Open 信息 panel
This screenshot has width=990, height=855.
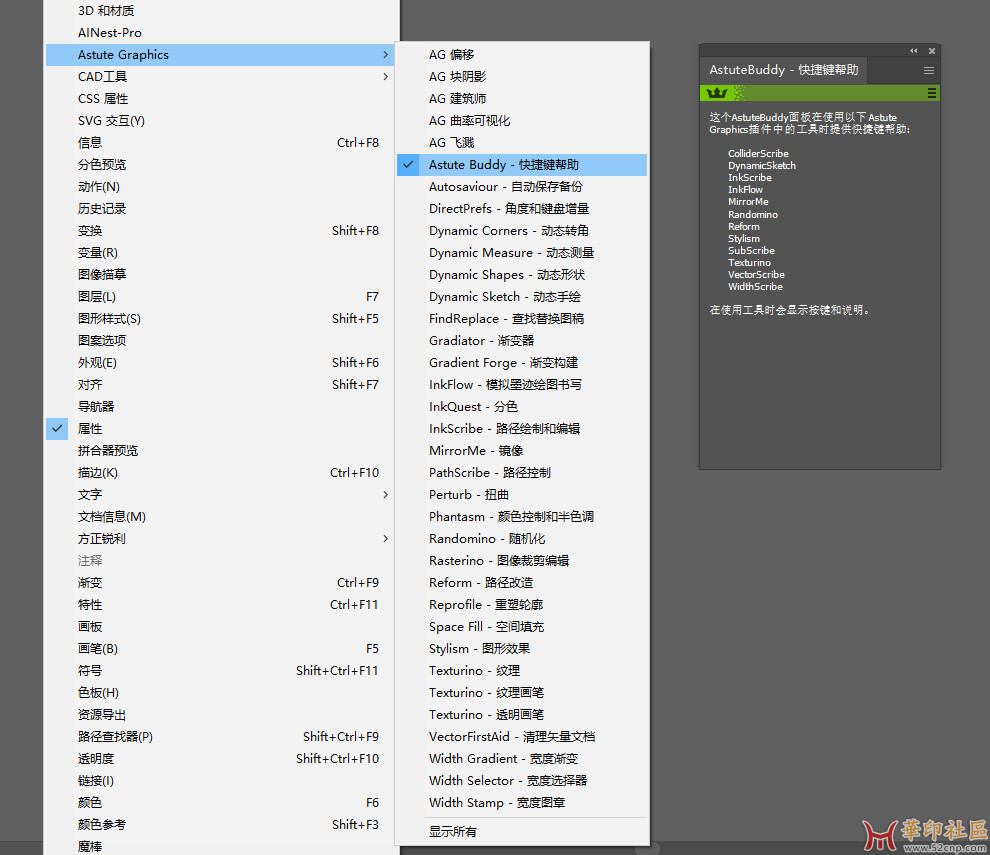coord(220,143)
